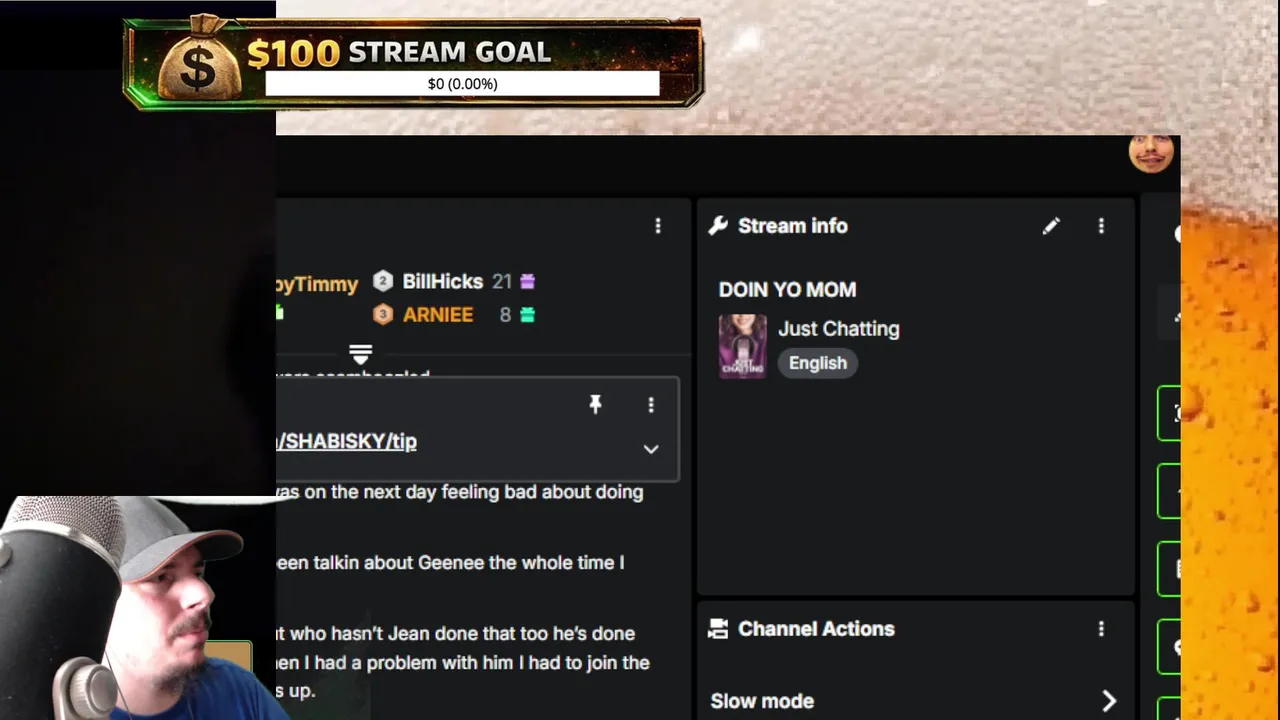Click the green gift icon next to ARNIEE
Image resolution: width=1280 pixels, height=720 pixels.
pyautogui.click(x=527, y=315)
